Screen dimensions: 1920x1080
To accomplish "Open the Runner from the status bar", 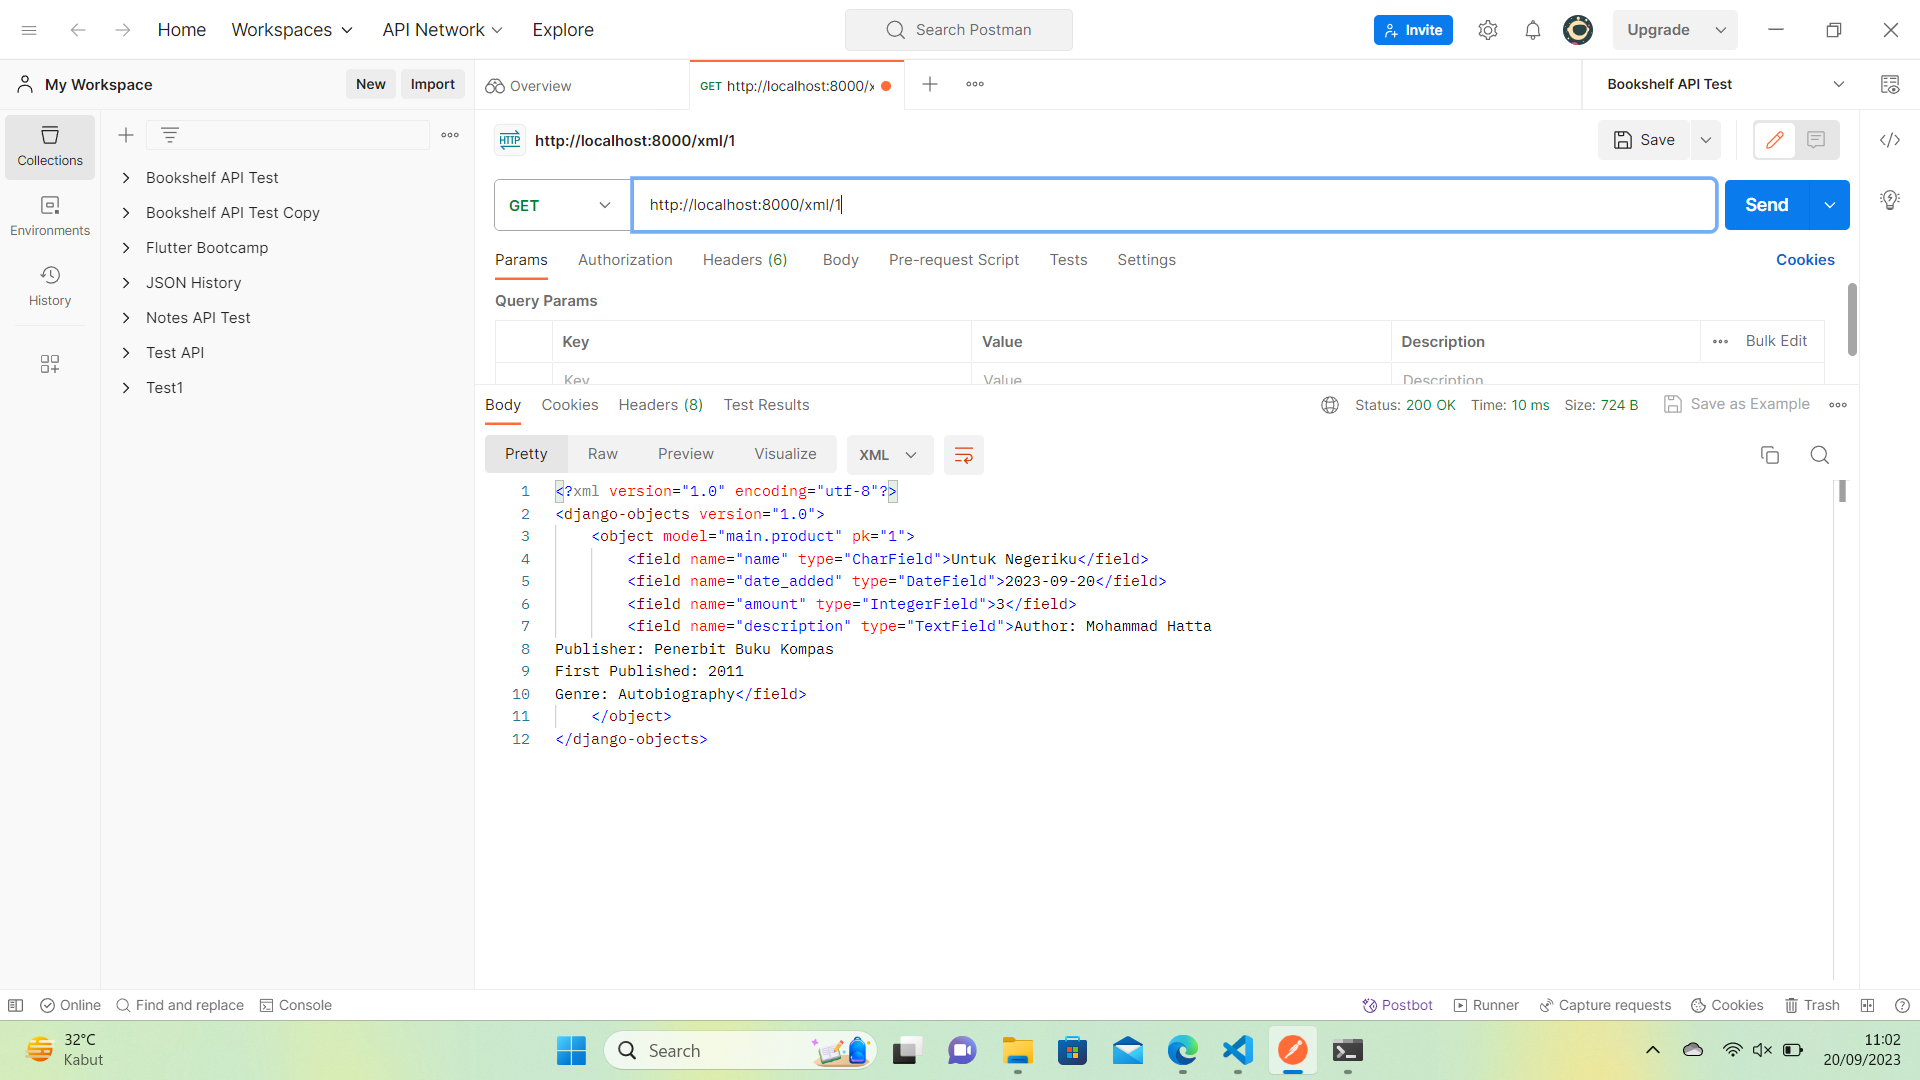I will pyautogui.click(x=1485, y=1005).
